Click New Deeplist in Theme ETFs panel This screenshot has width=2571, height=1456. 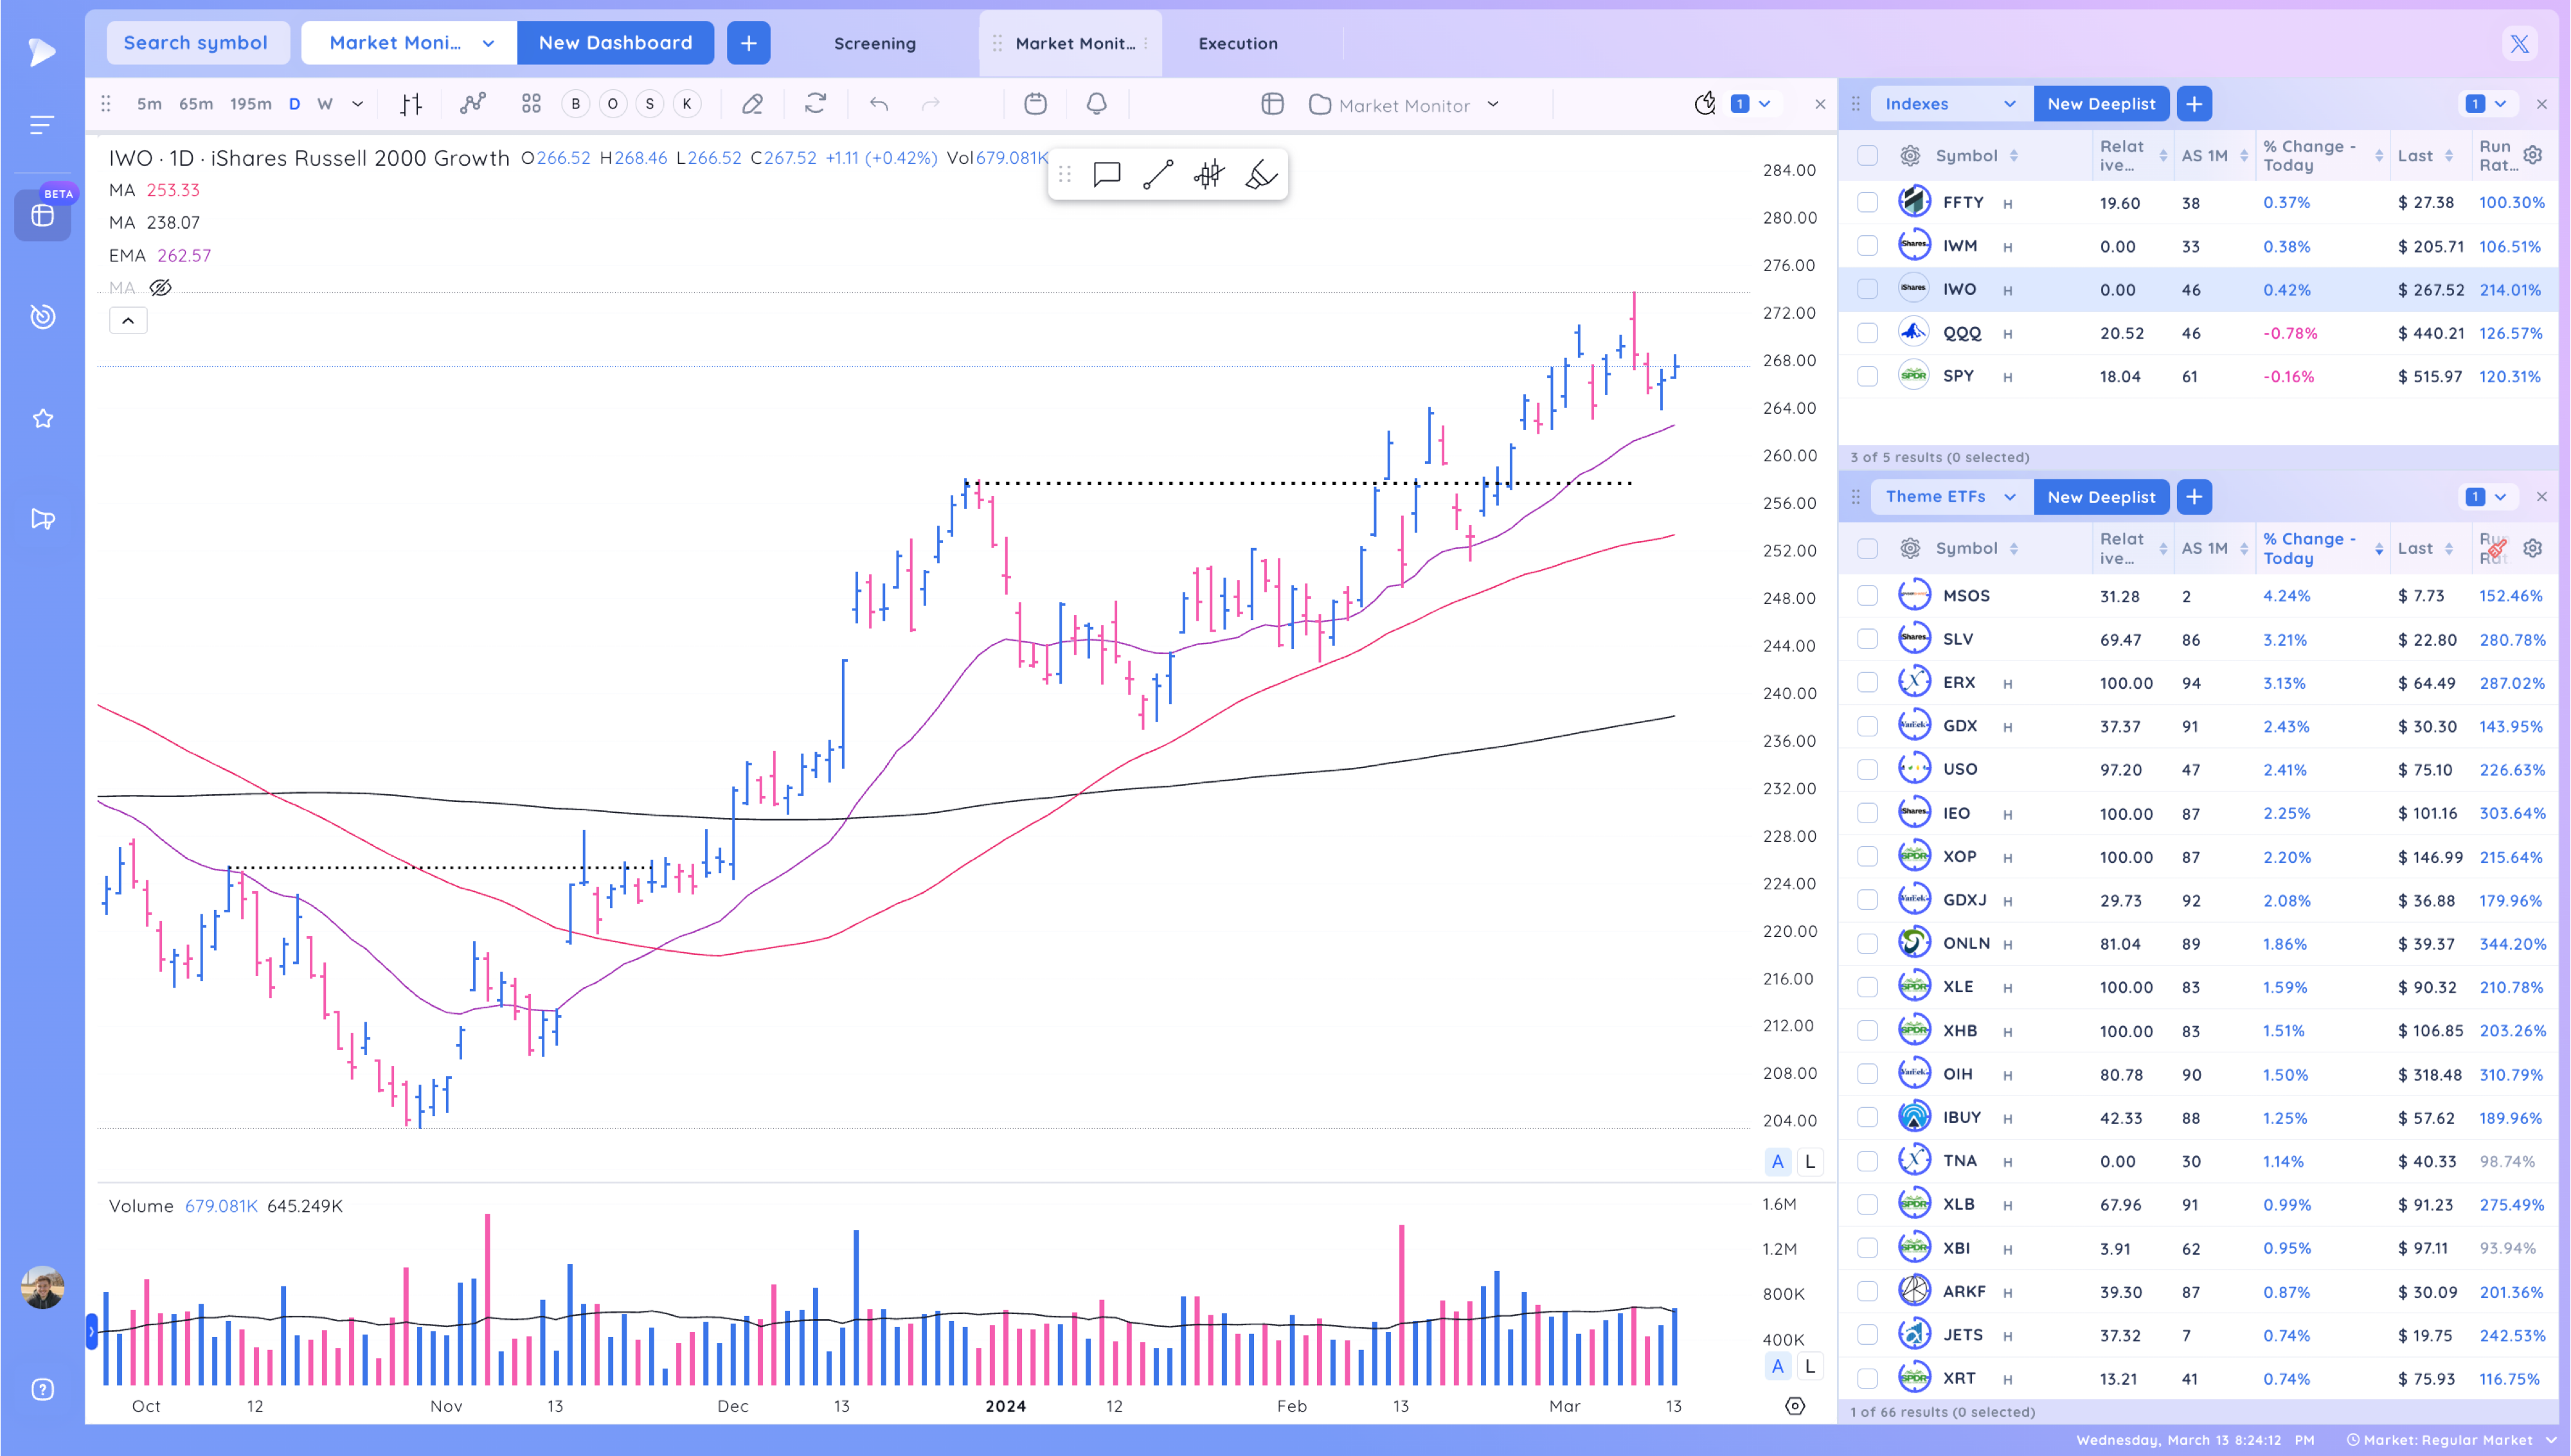pyautogui.click(x=2101, y=497)
